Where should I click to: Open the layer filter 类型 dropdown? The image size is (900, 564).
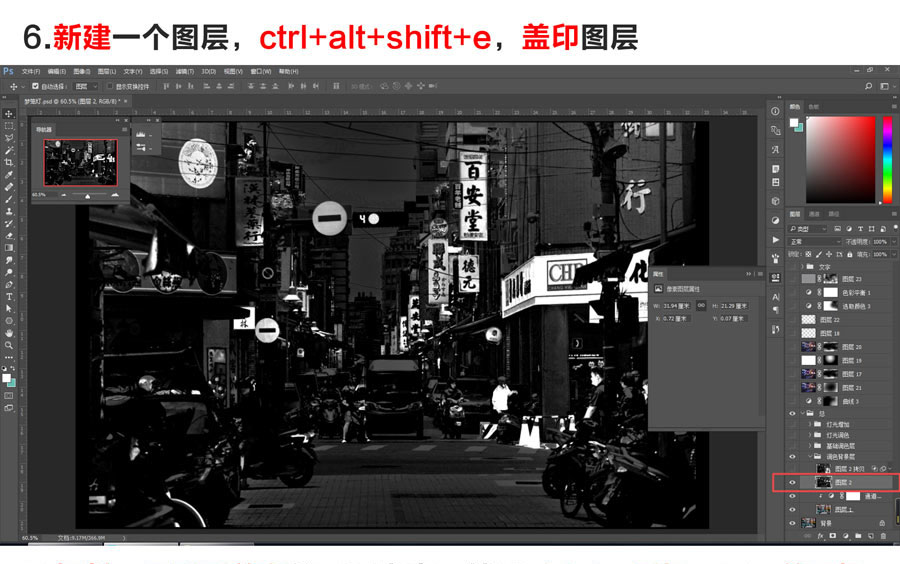[x=808, y=229]
